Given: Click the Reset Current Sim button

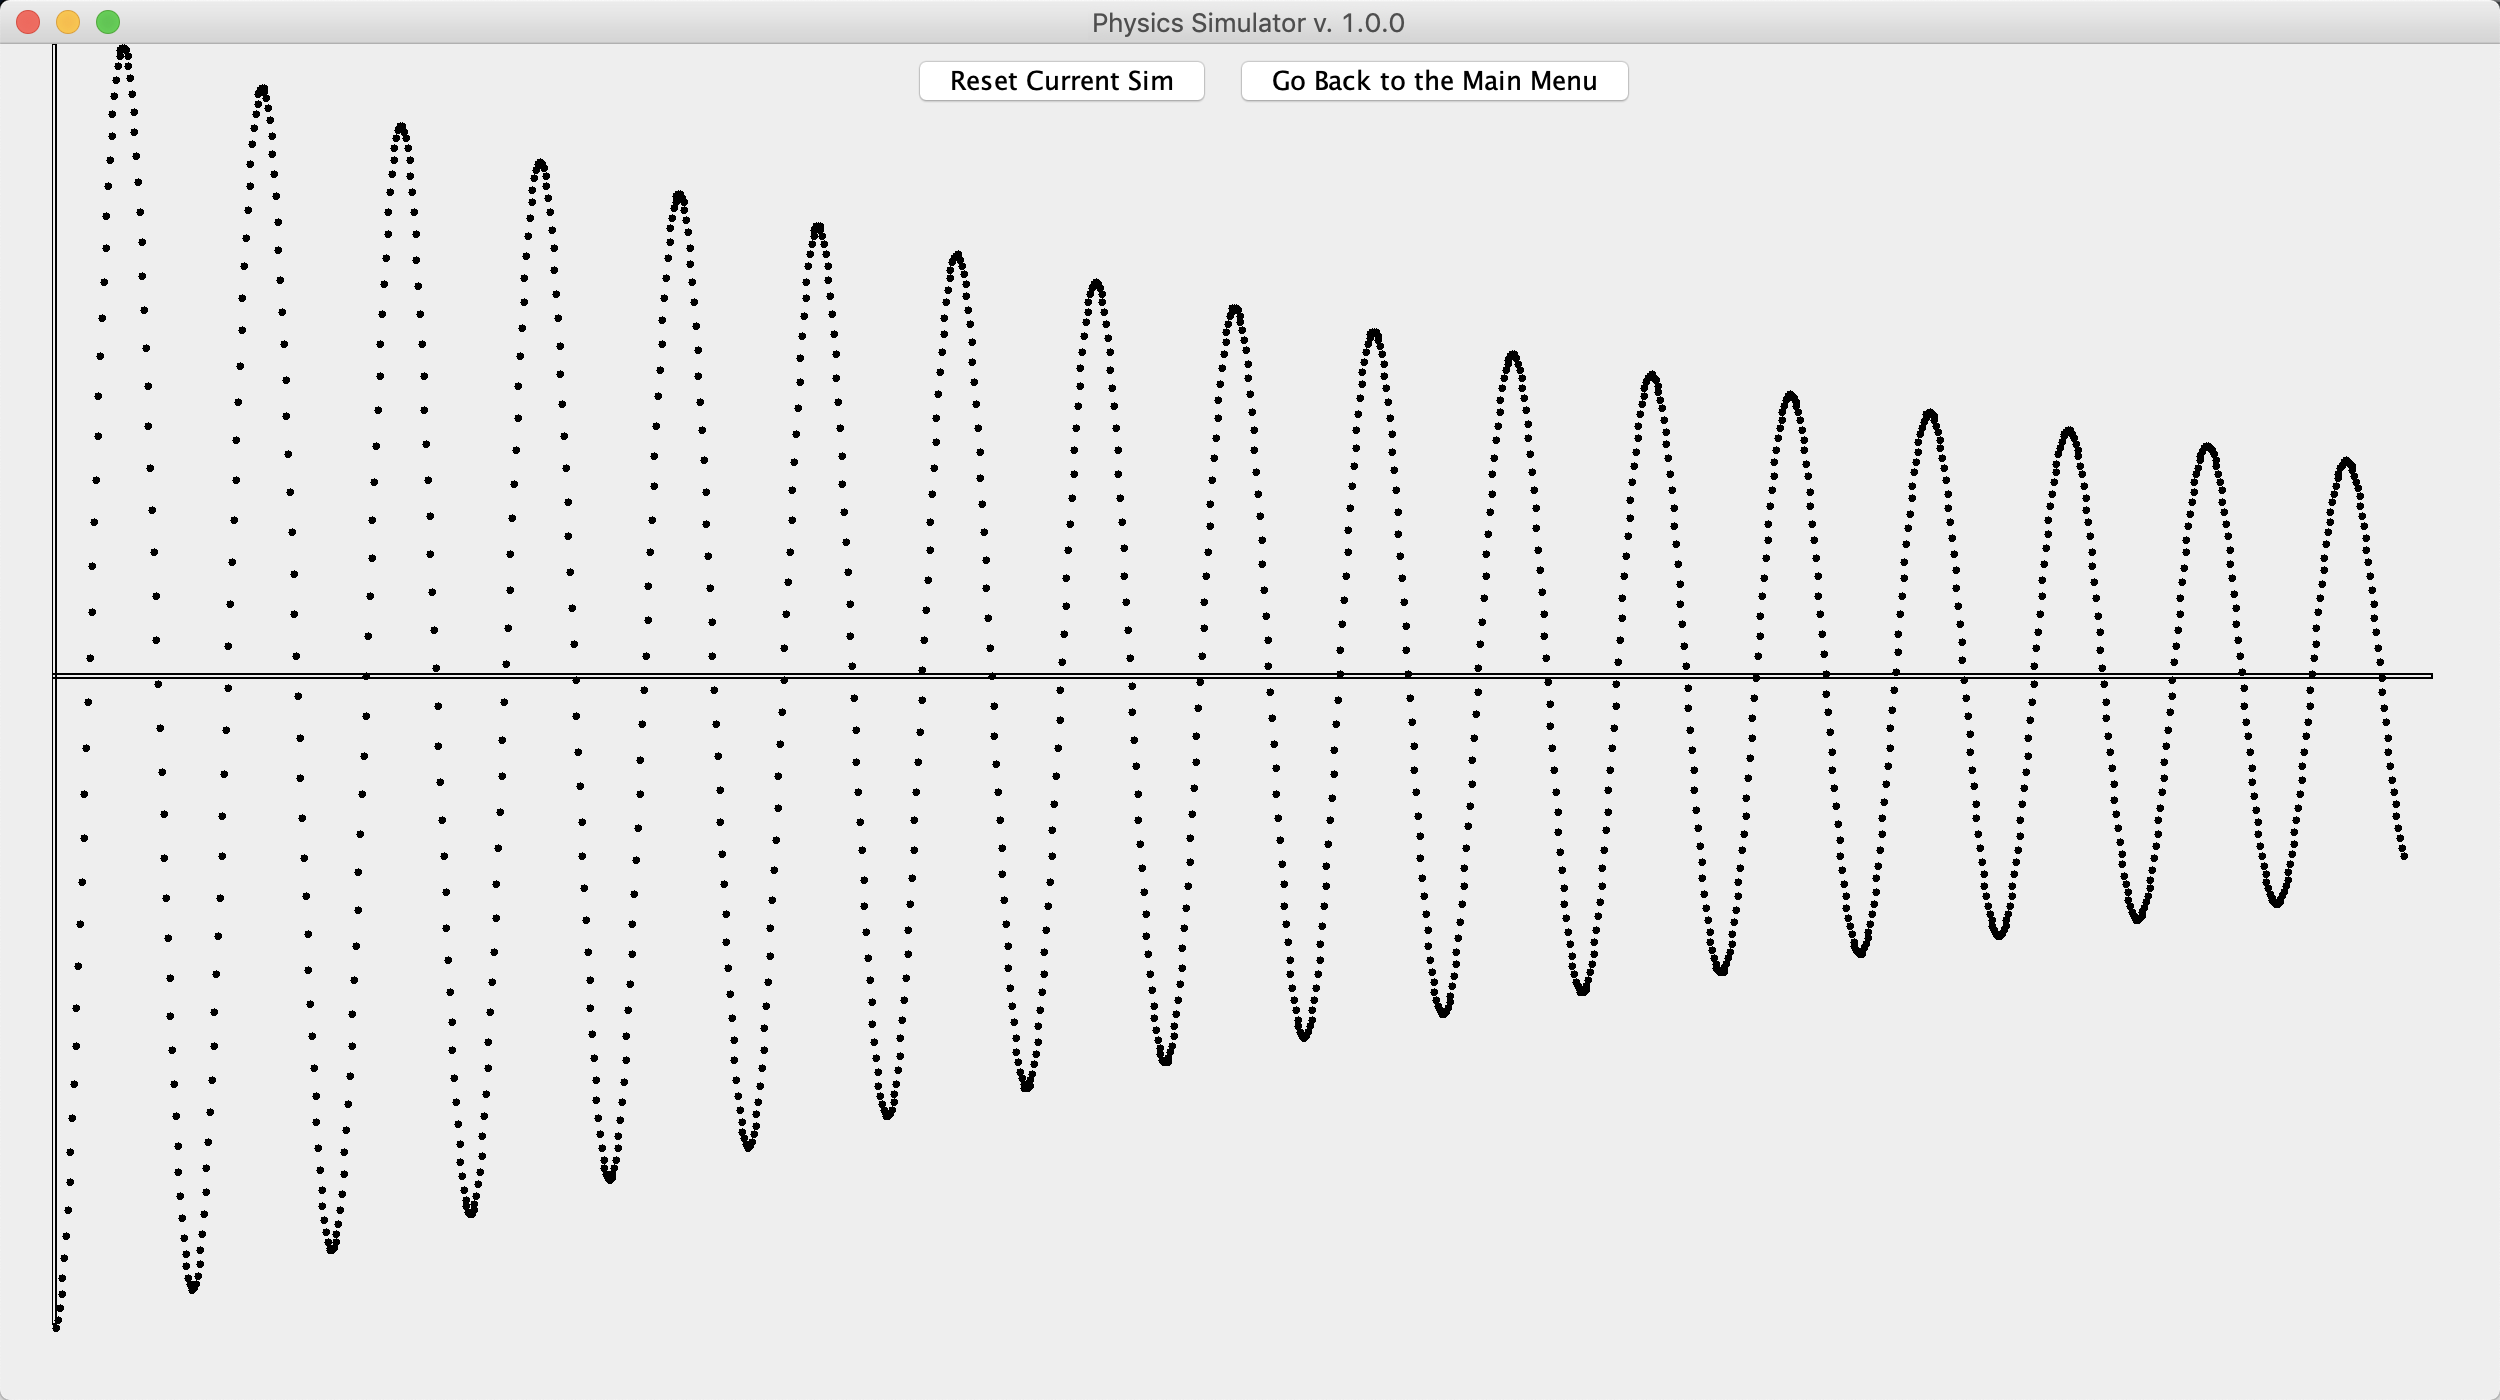Looking at the screenshot, I should click(1061, 81).
